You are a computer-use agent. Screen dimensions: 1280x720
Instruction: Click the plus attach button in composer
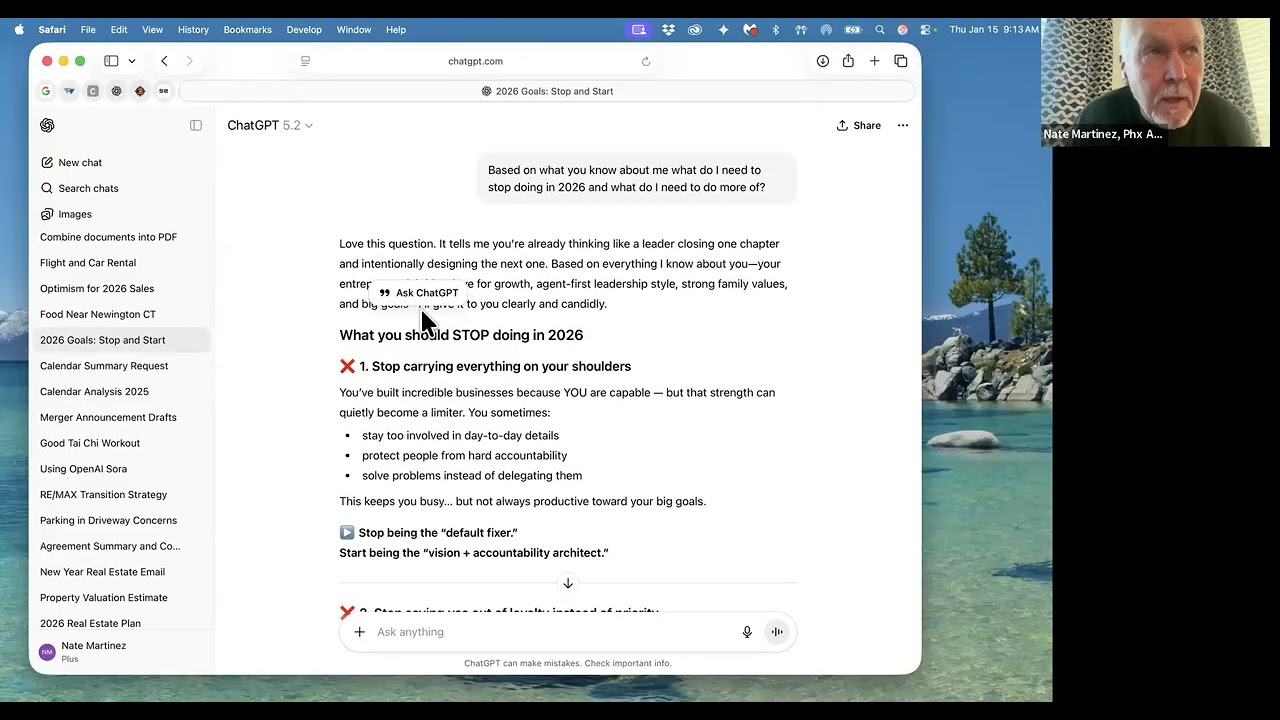click(360, 632)
